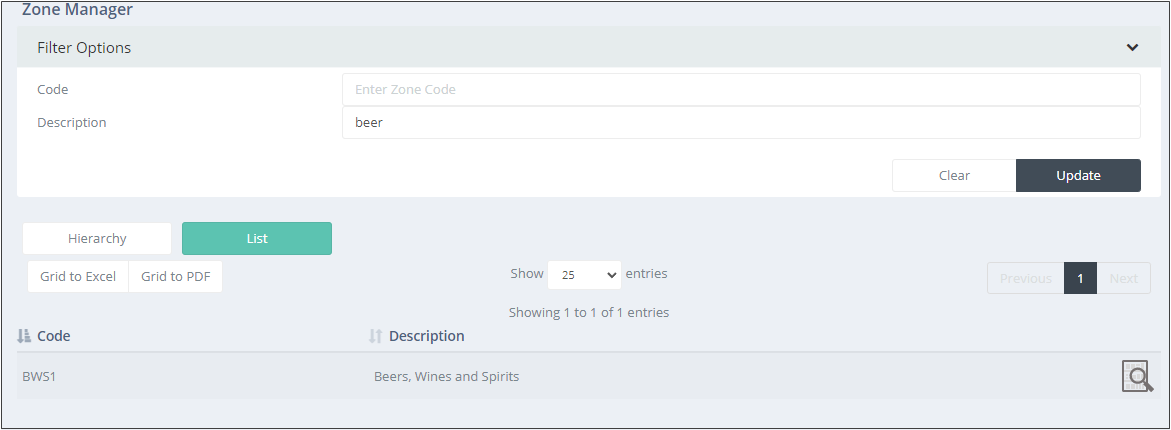Select the List view tab
The height and width of the screenshot is (430, 1171).
click(x=257, y=239)
